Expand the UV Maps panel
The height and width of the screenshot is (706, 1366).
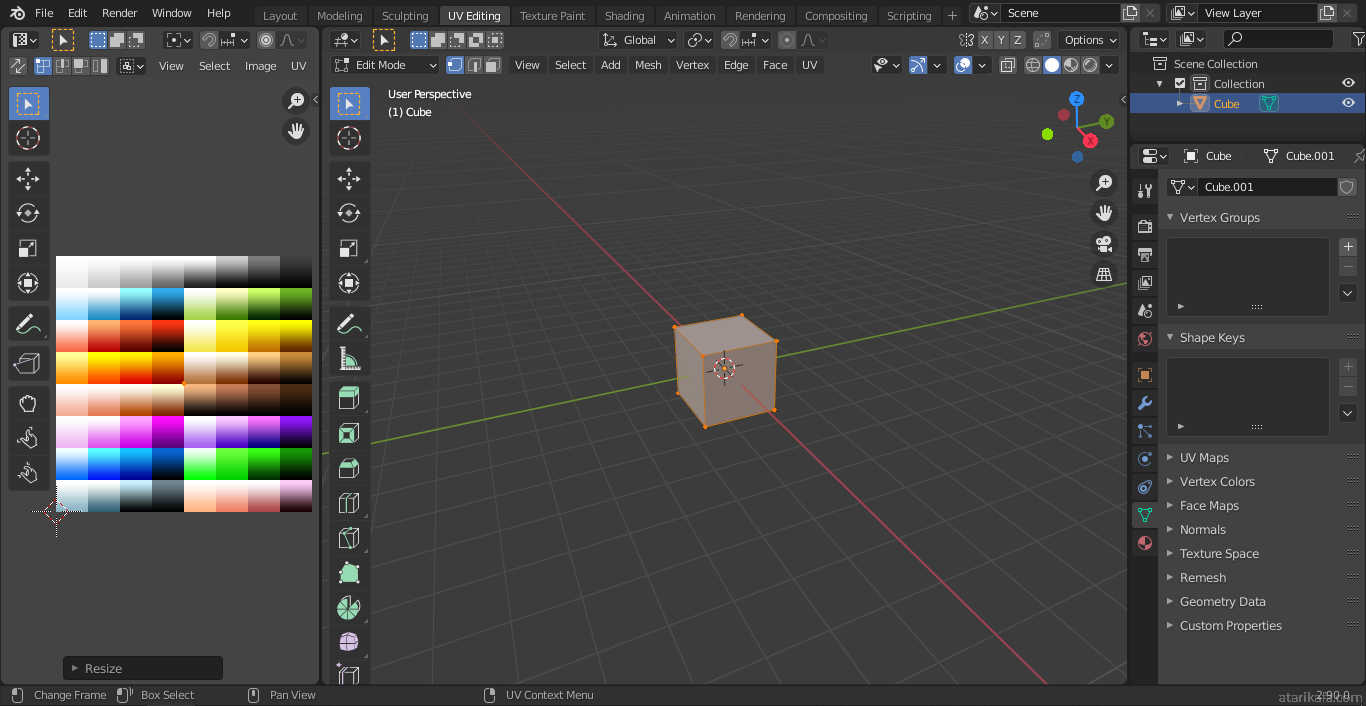(x=1171, y=458)
